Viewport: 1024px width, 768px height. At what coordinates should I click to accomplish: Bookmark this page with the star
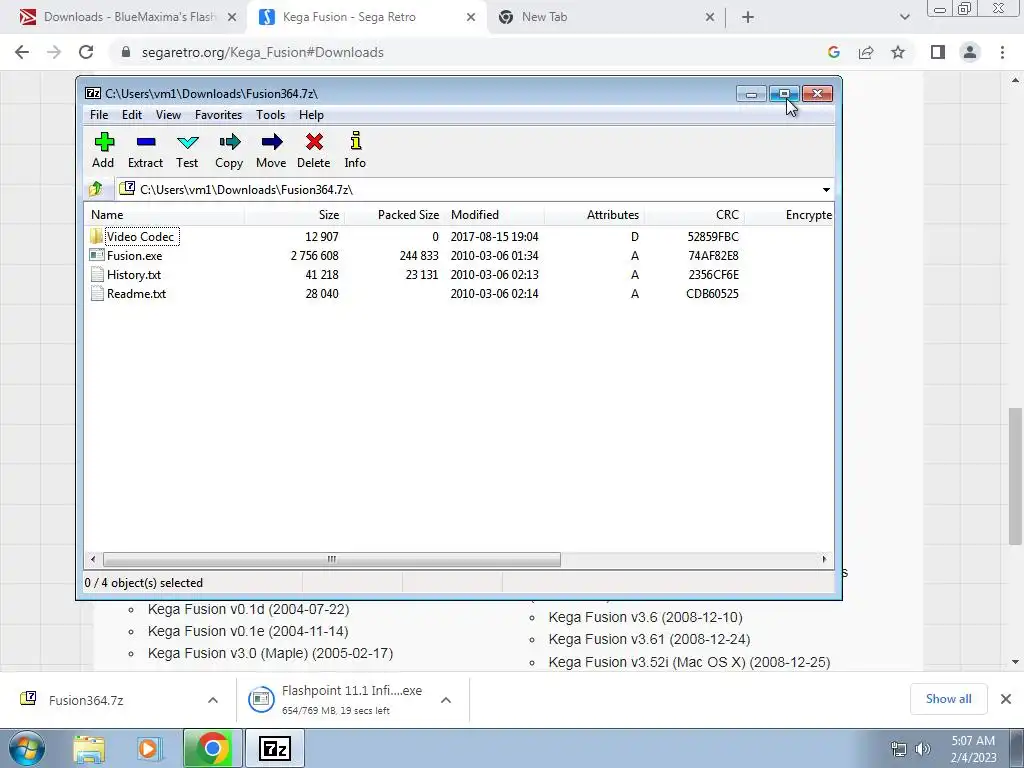(x=898, y=52)
